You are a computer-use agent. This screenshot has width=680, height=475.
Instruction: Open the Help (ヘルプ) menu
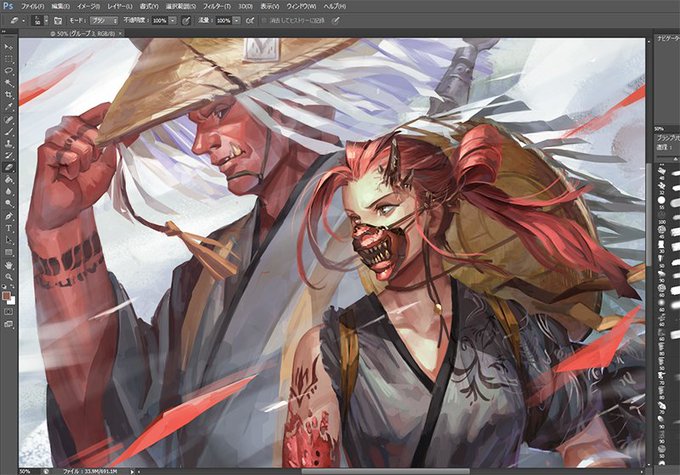pos(334,7)
